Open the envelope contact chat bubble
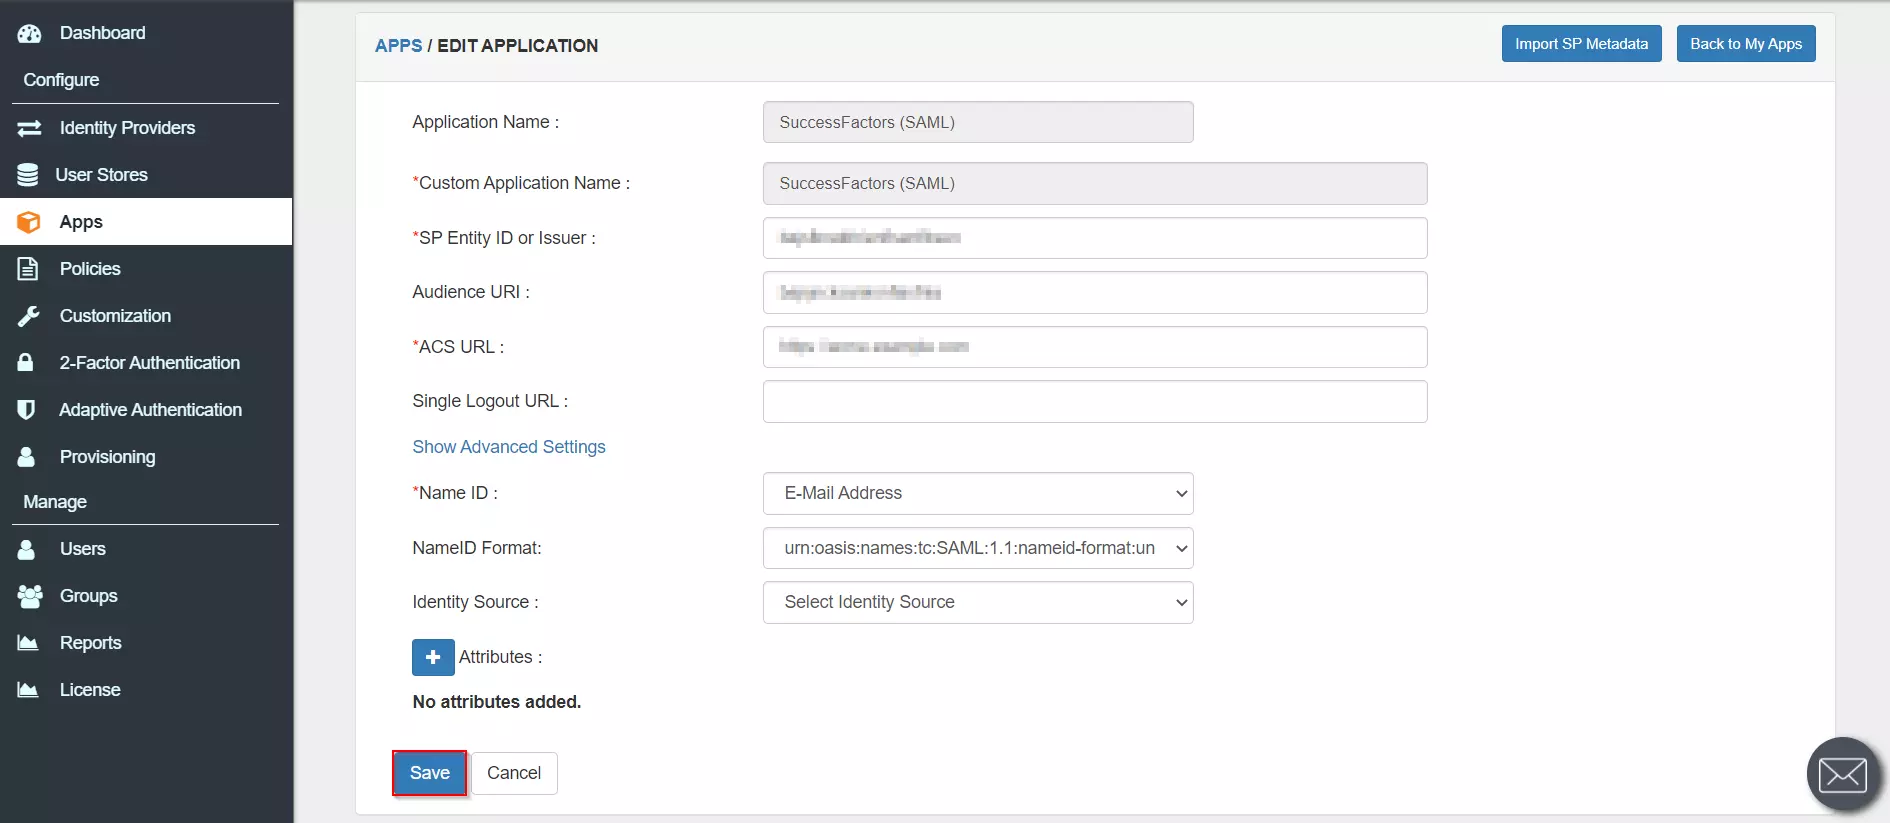The height and width of the screenshot is (823, 1890). point(1843,774)
